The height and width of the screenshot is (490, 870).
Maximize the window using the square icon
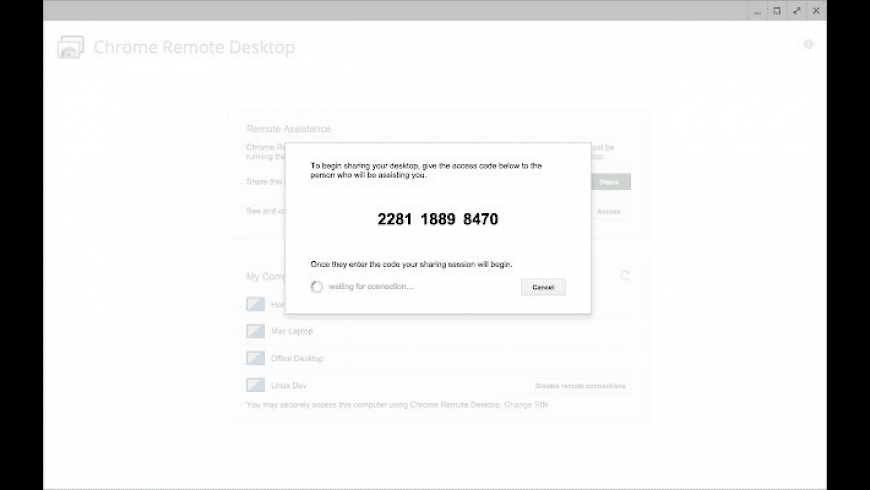point(777,11)
